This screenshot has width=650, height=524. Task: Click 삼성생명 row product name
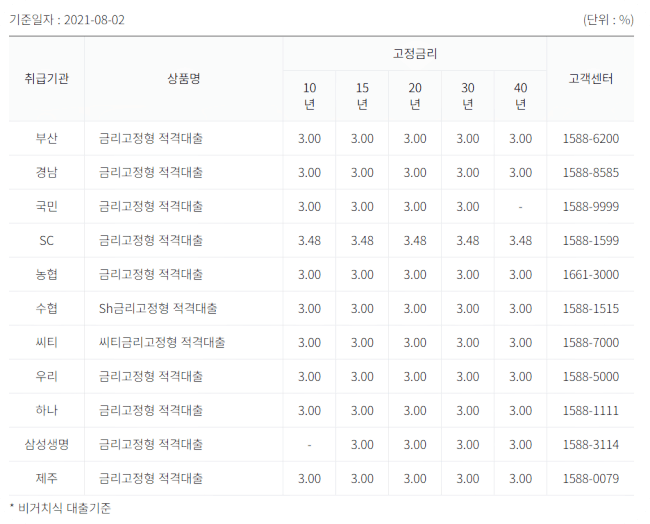pos(151,444)
